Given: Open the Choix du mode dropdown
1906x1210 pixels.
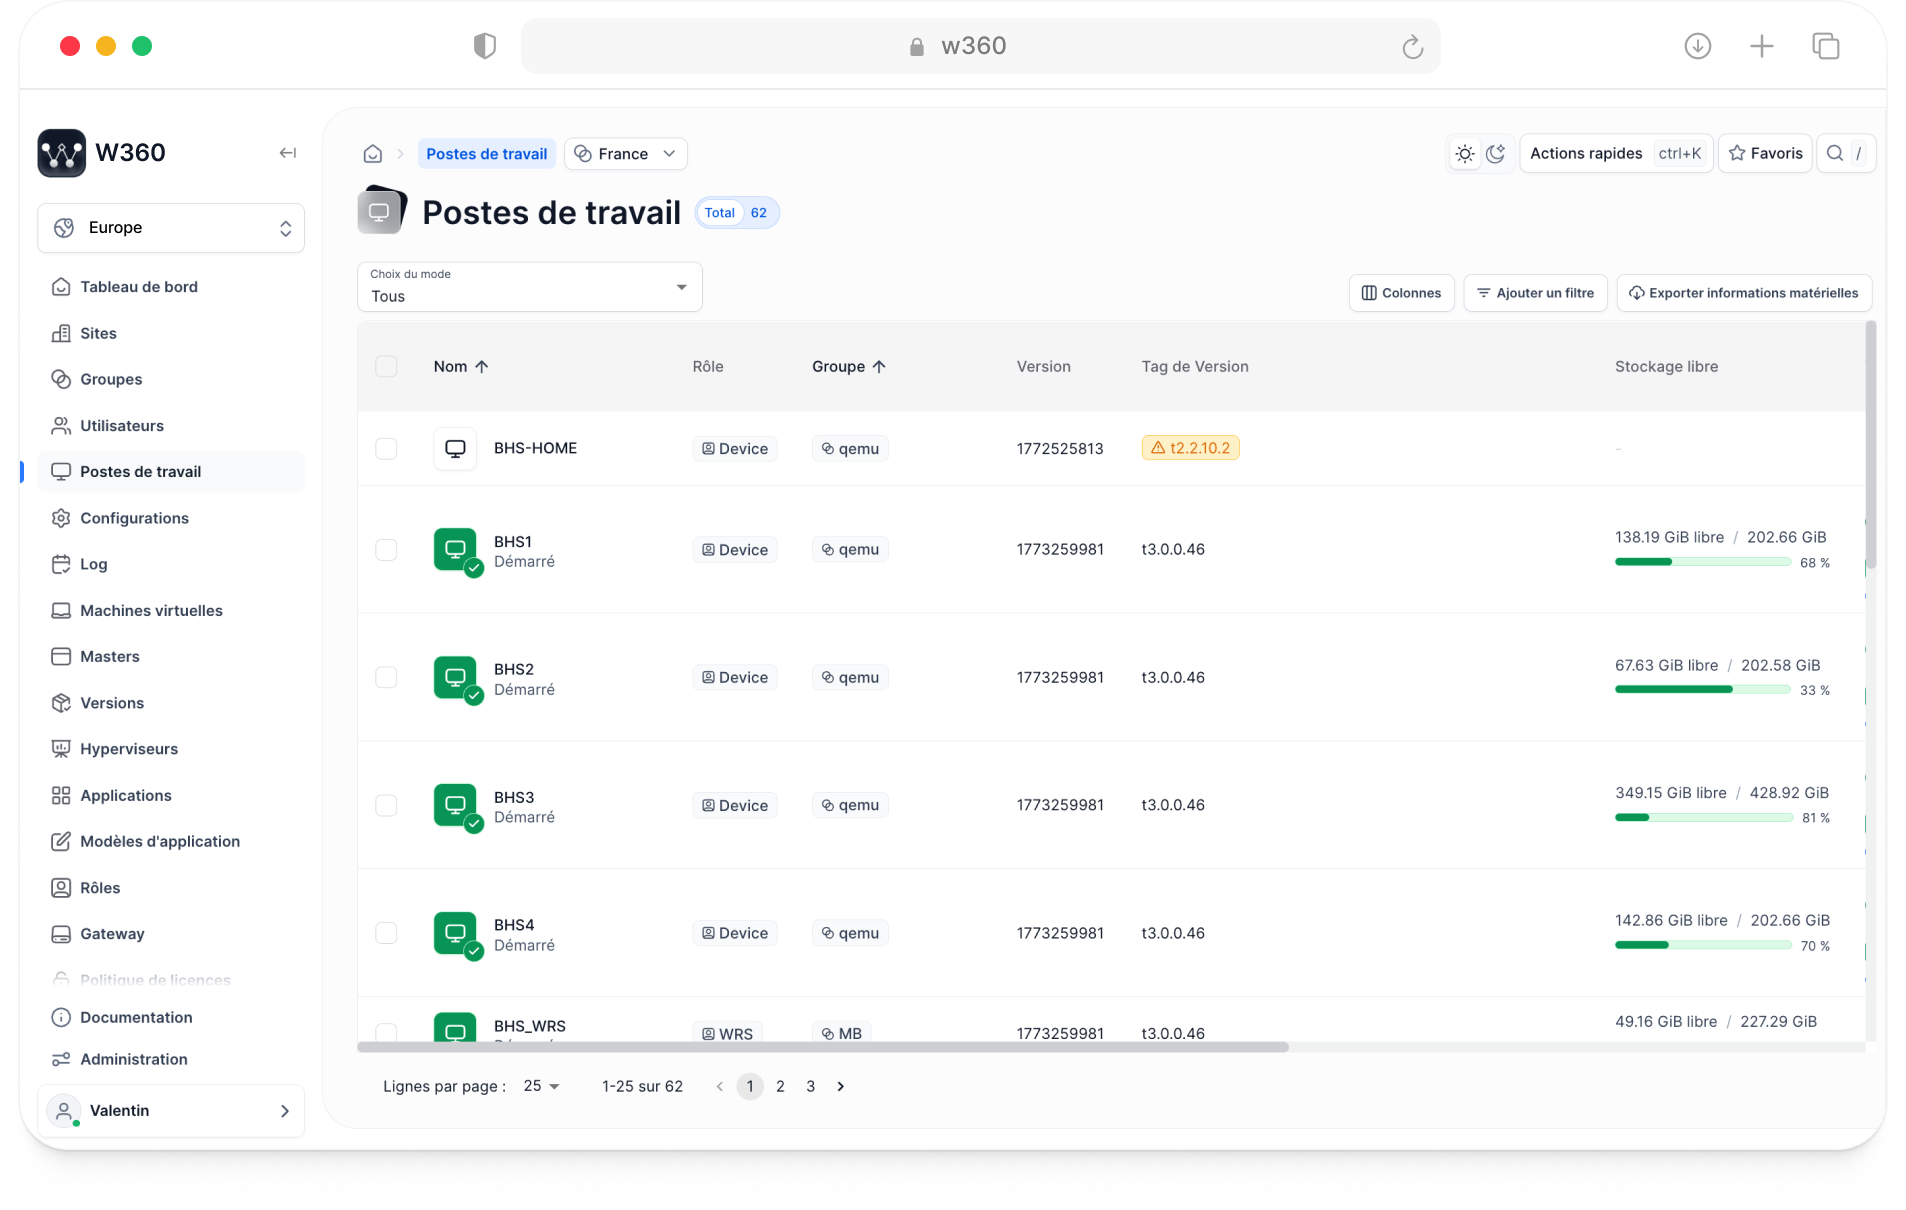Looking at the screenshot, I should (529, 288).
